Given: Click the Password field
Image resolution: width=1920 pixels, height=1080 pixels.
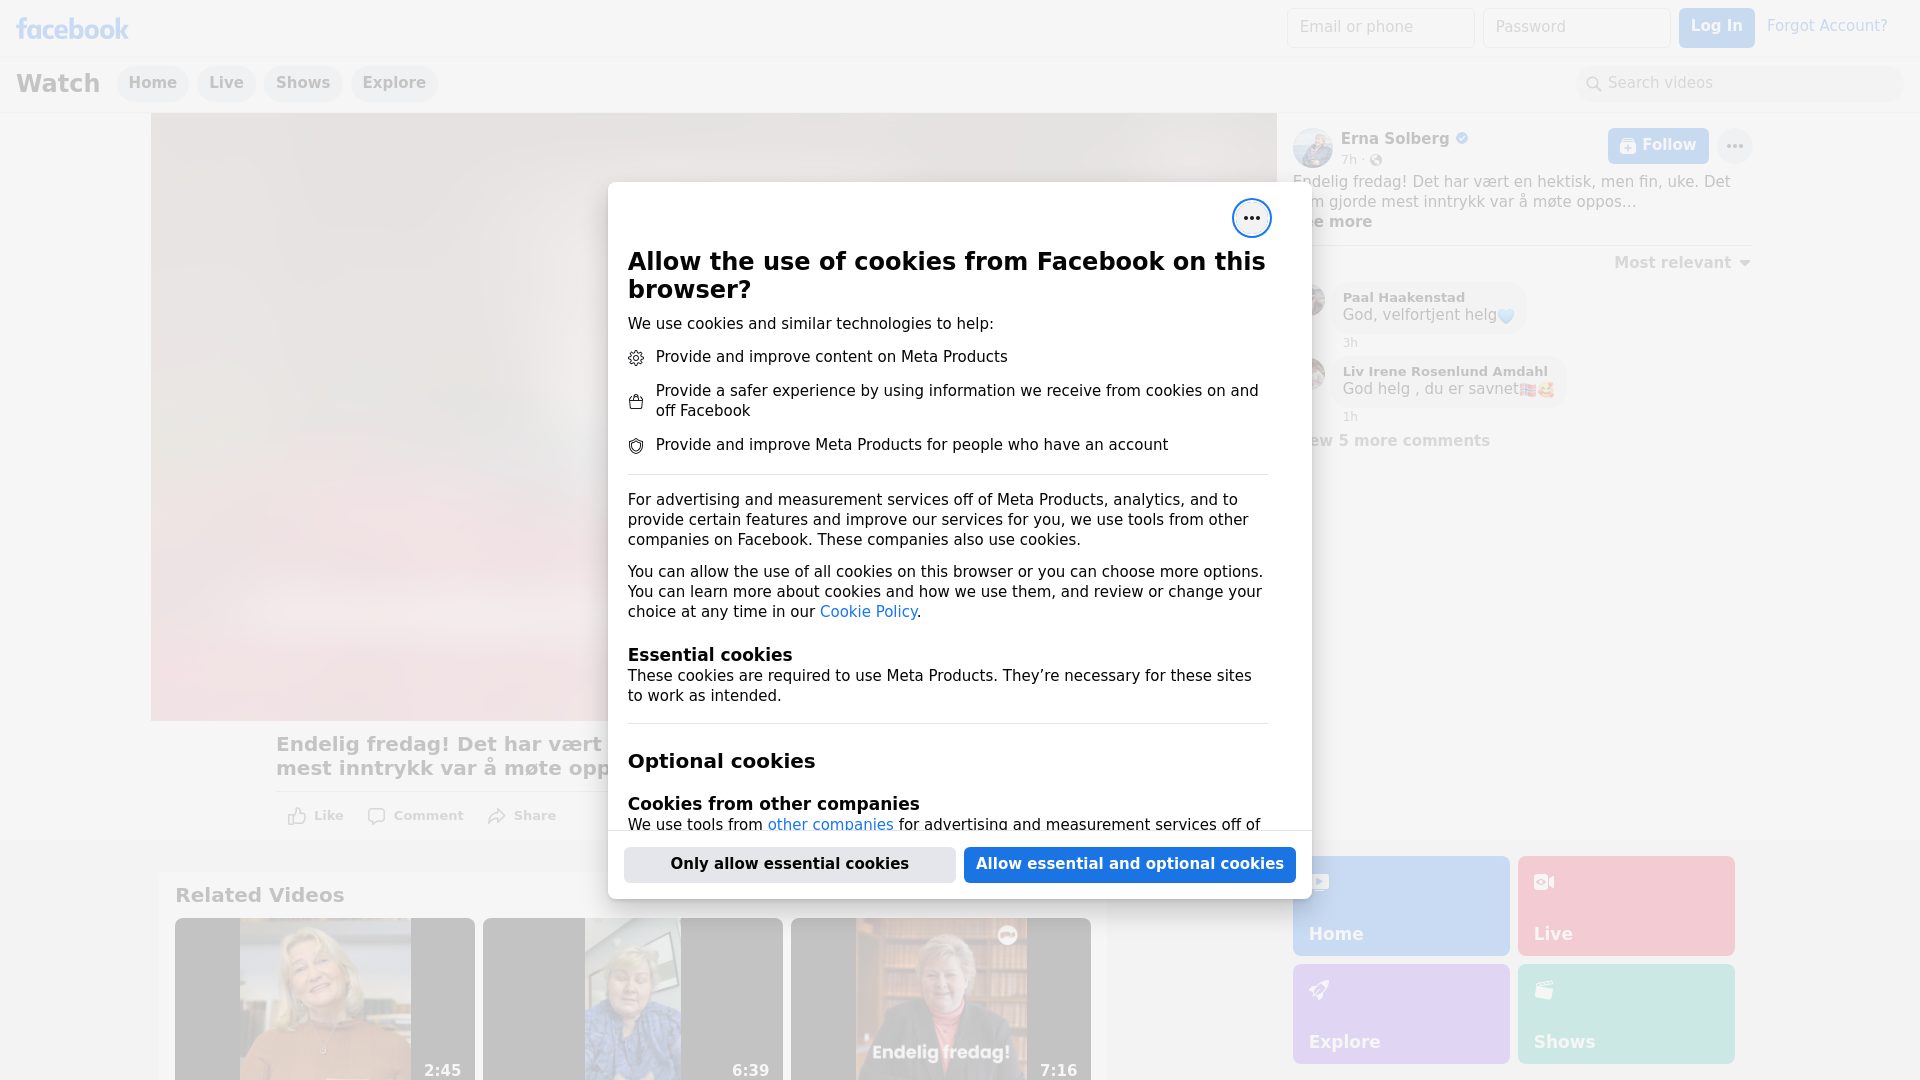Looking at the screenshot, I should 1577,28.
